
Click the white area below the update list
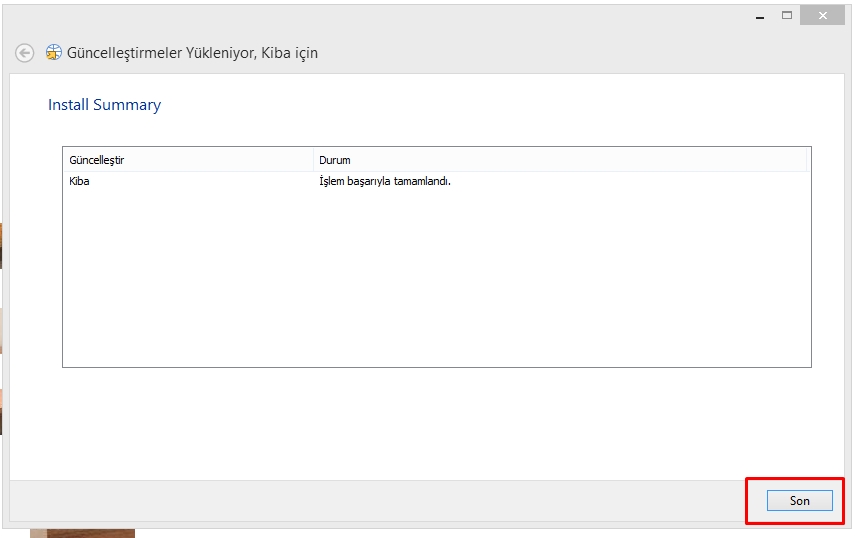436,420
